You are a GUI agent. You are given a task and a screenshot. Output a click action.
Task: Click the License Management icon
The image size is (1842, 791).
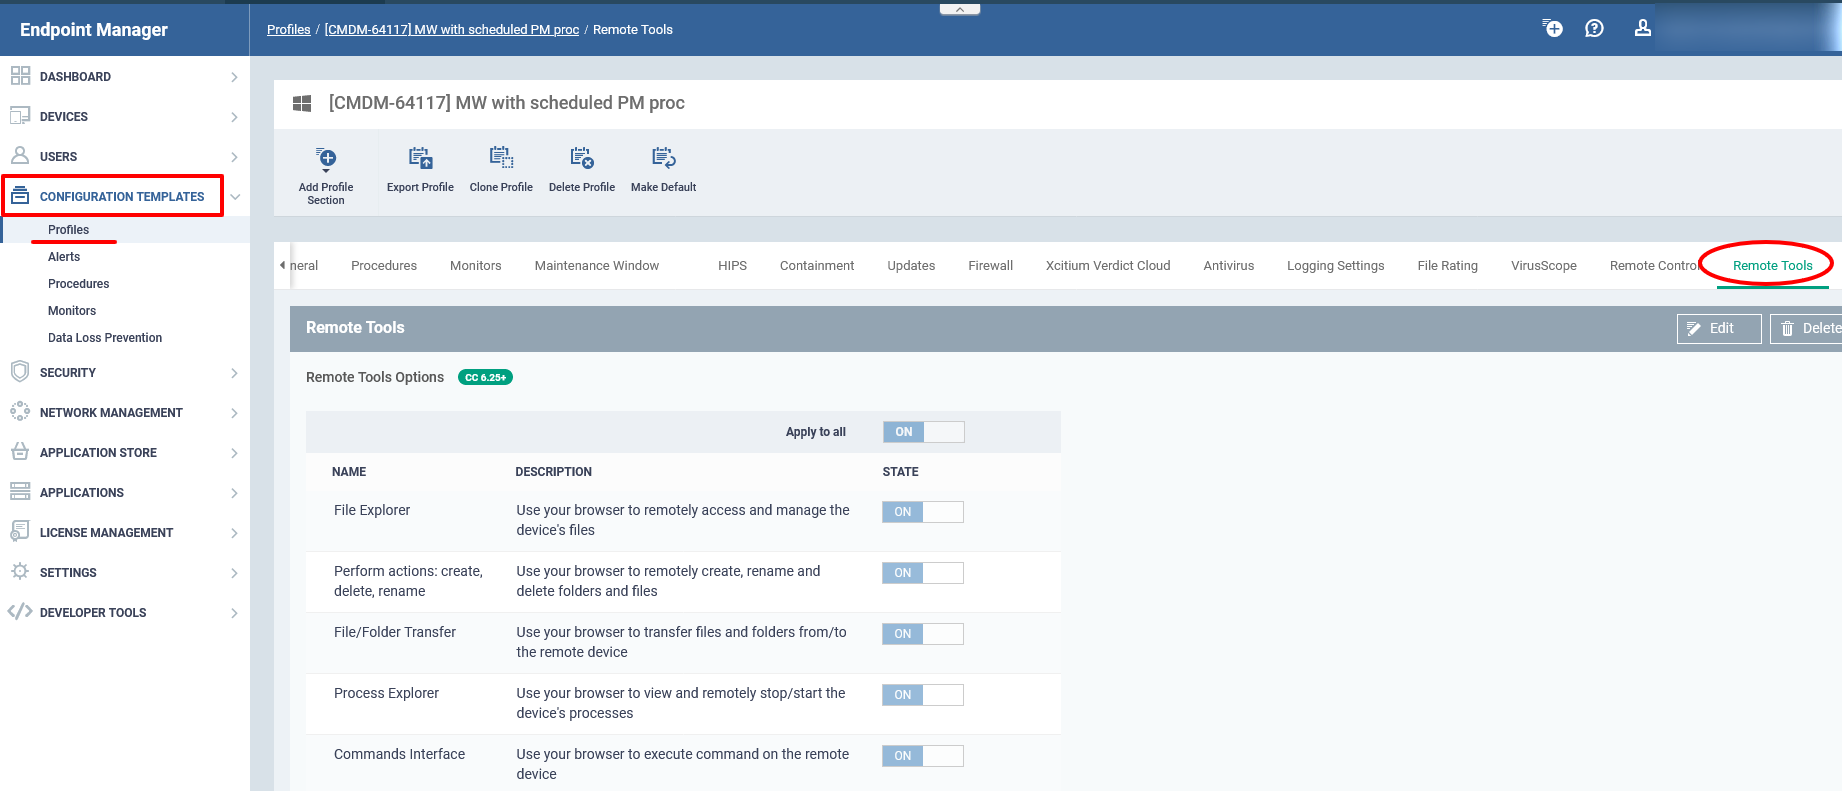pos(20,532)
